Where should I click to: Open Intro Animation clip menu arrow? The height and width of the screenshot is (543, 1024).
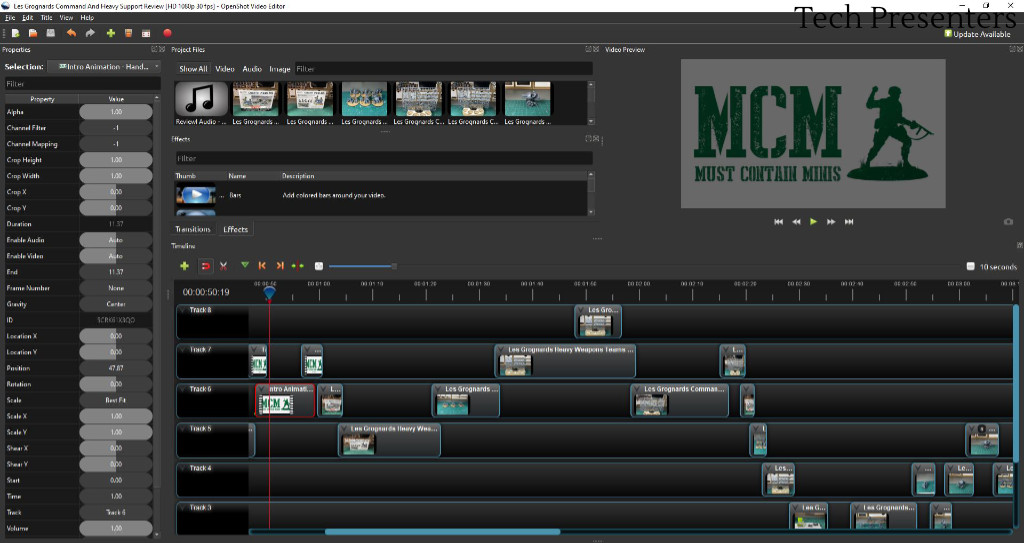pos(262,389)
